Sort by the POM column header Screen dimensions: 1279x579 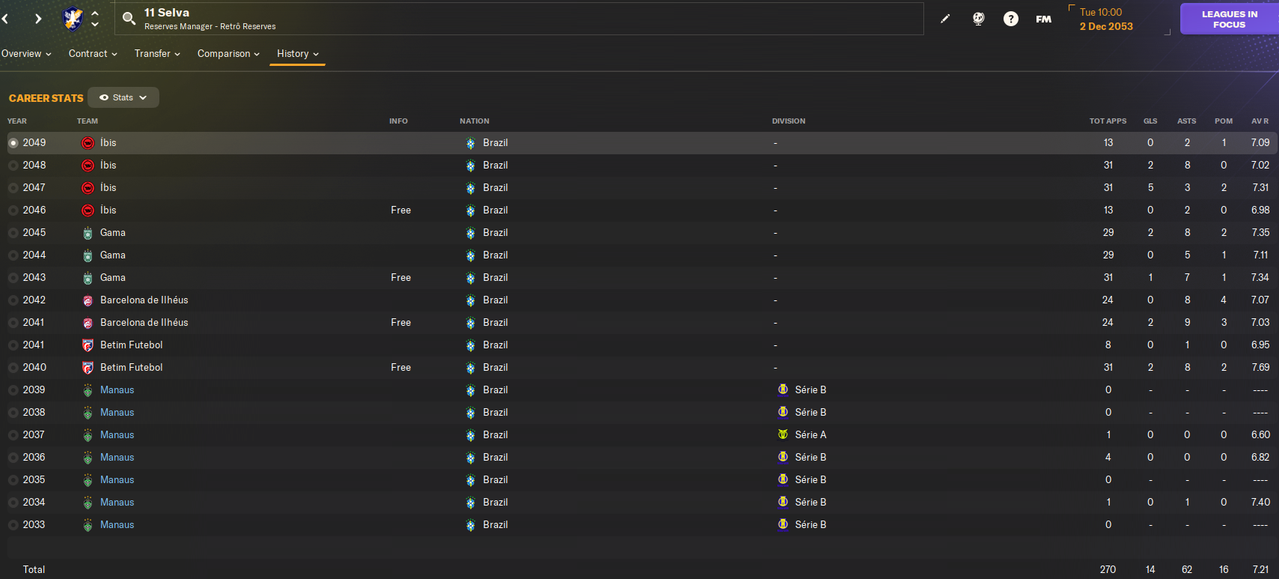click(x=1223, y=121)
